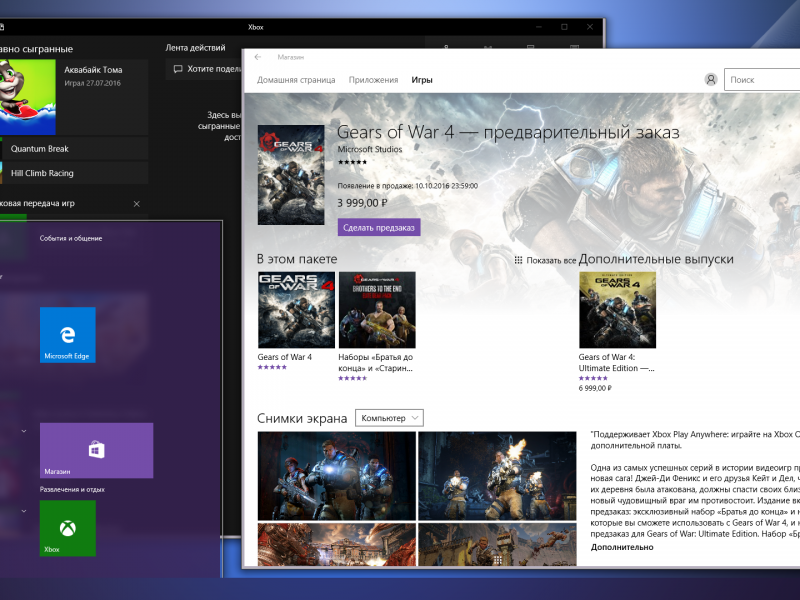
Task: Open the Xbox green tile
Action: click(x=68, y=527)
